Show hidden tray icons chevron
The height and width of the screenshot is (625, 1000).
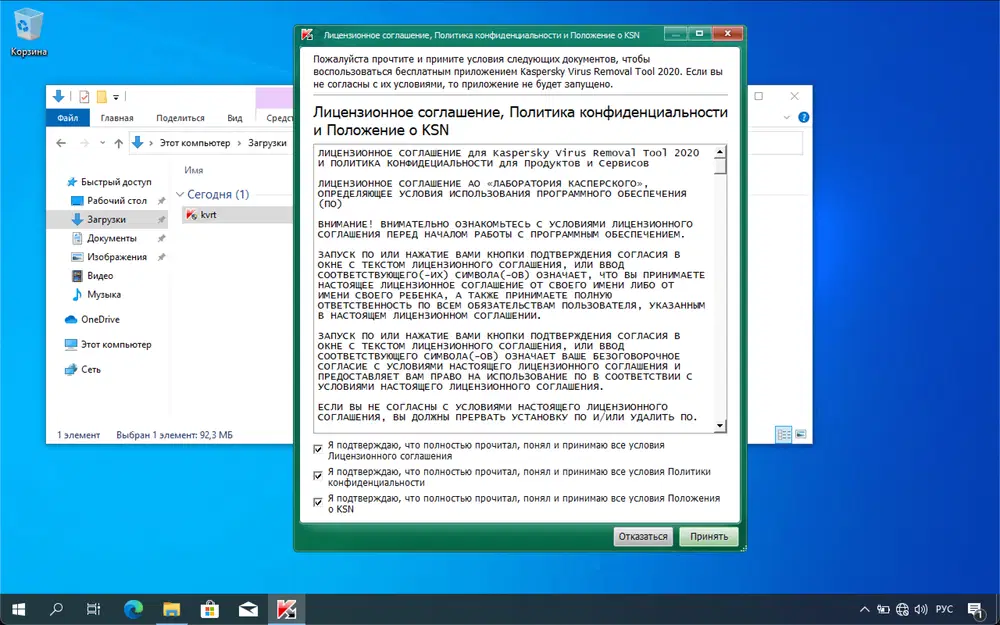[864, 610]
